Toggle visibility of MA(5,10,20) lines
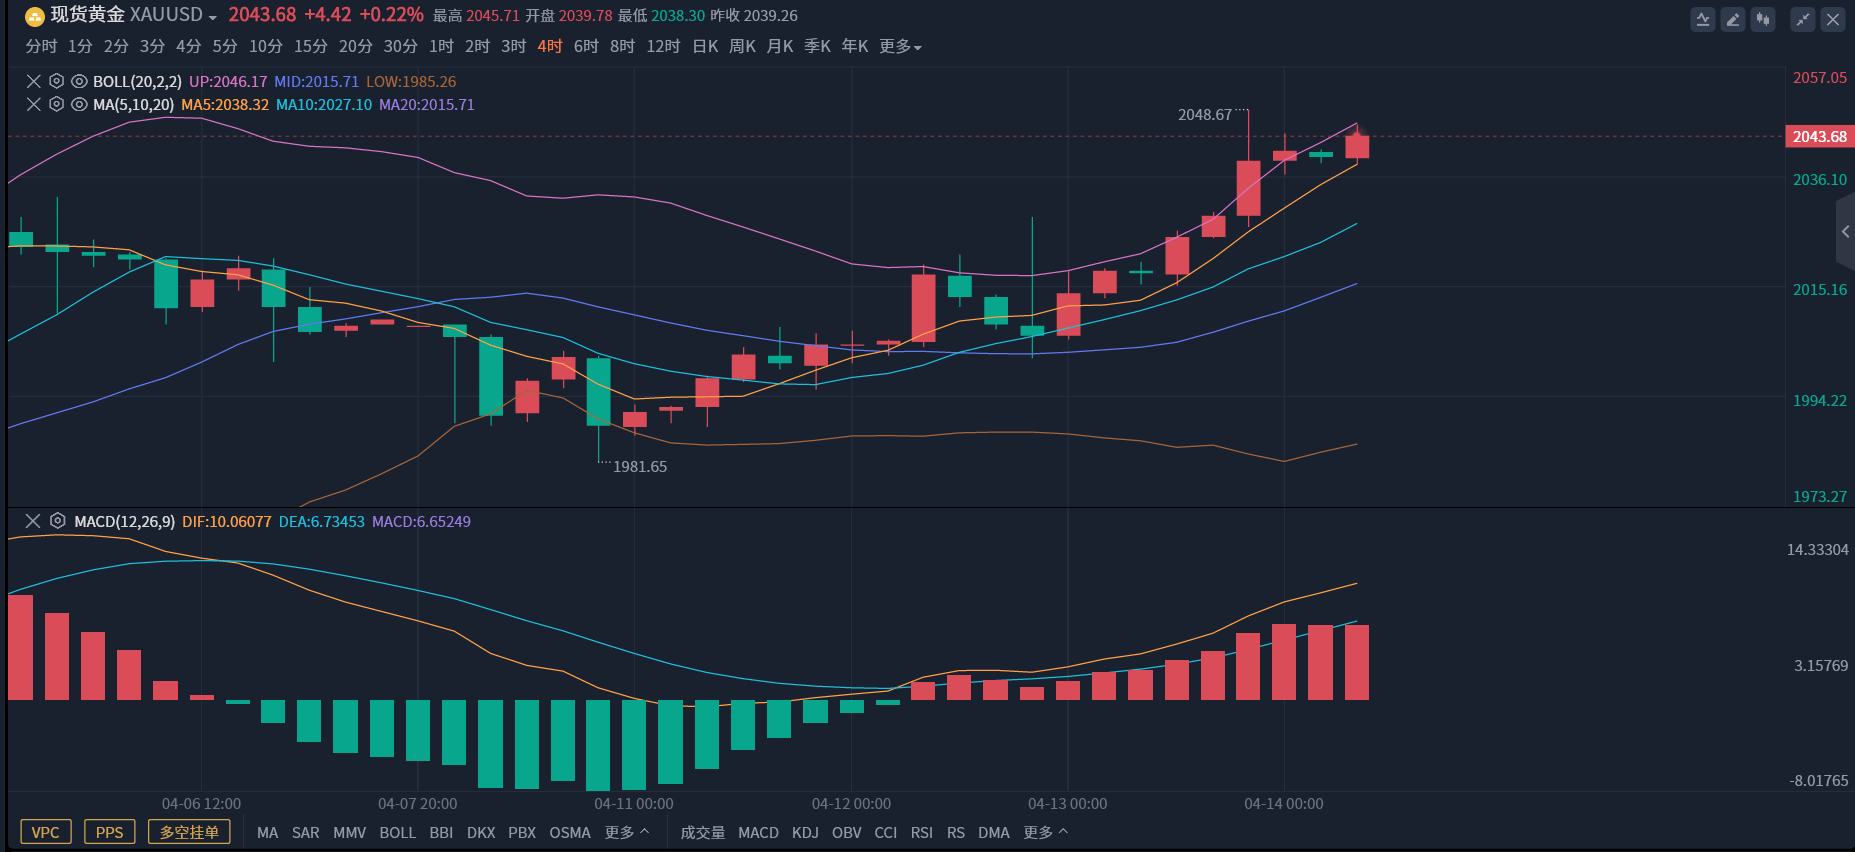Image resolution: width=1855 pixels, height=852 pixels. coord(79,104)
